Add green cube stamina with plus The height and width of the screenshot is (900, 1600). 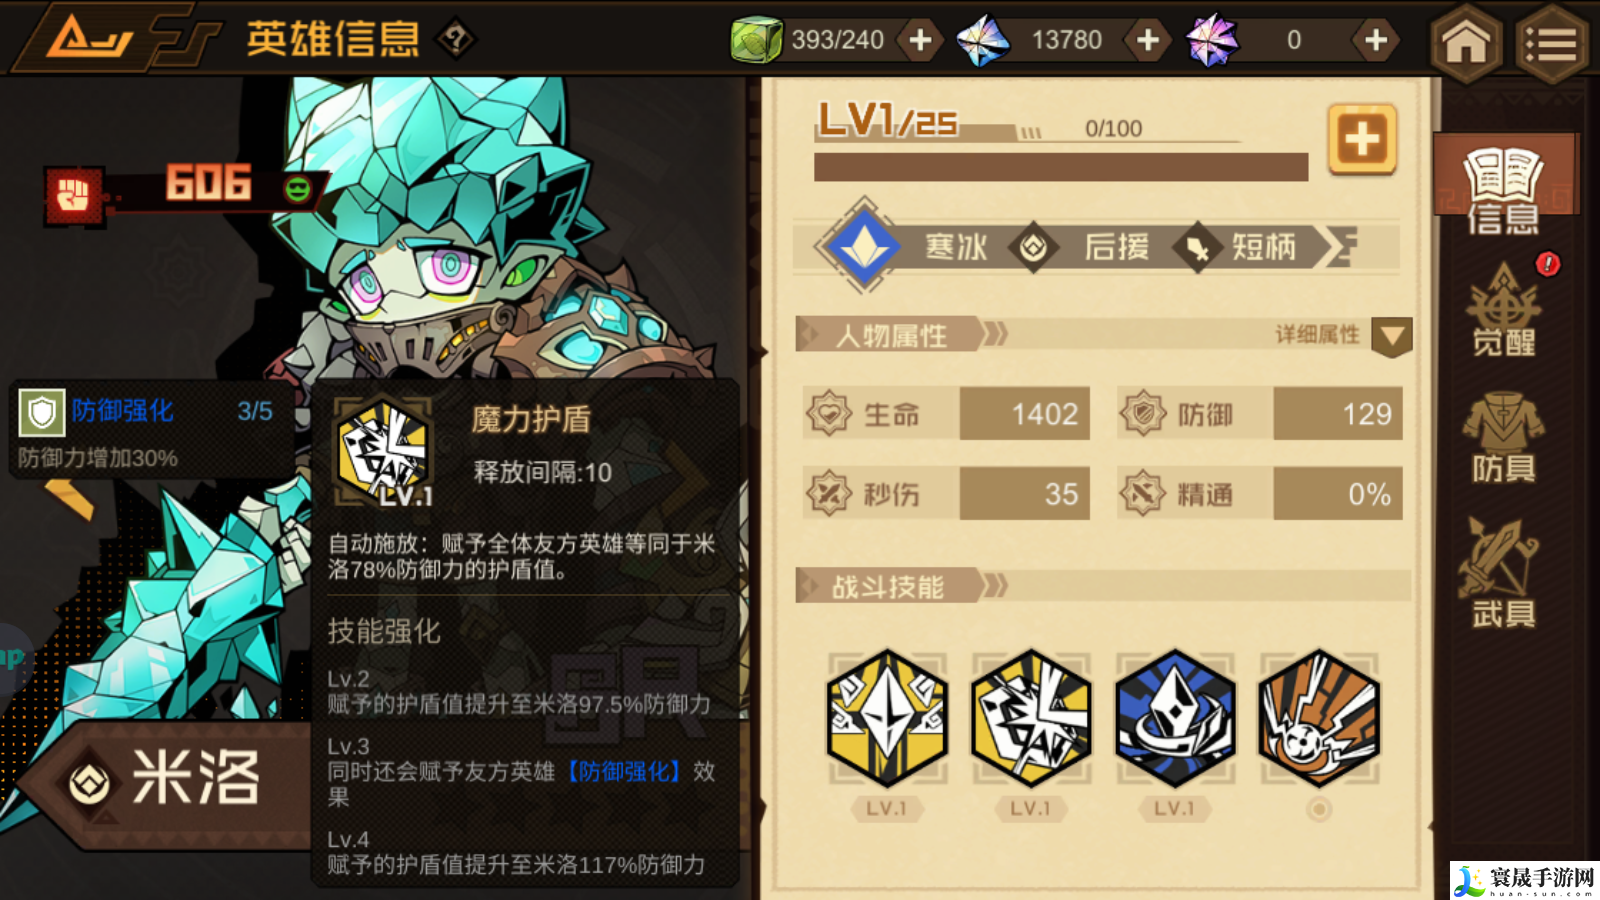920,40
